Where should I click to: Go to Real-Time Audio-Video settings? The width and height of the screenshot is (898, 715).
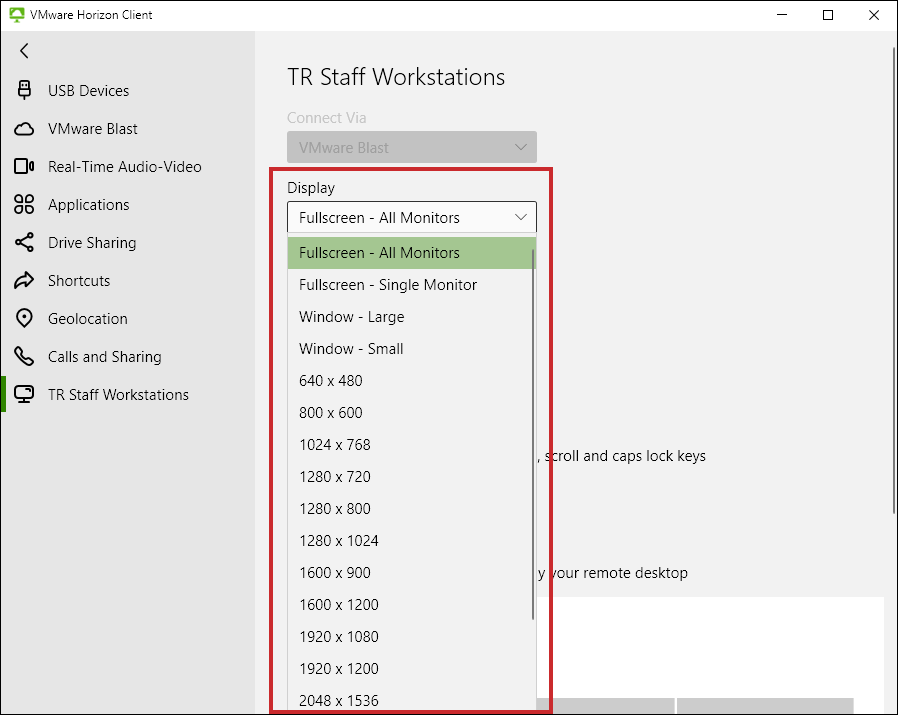(128, 167)
